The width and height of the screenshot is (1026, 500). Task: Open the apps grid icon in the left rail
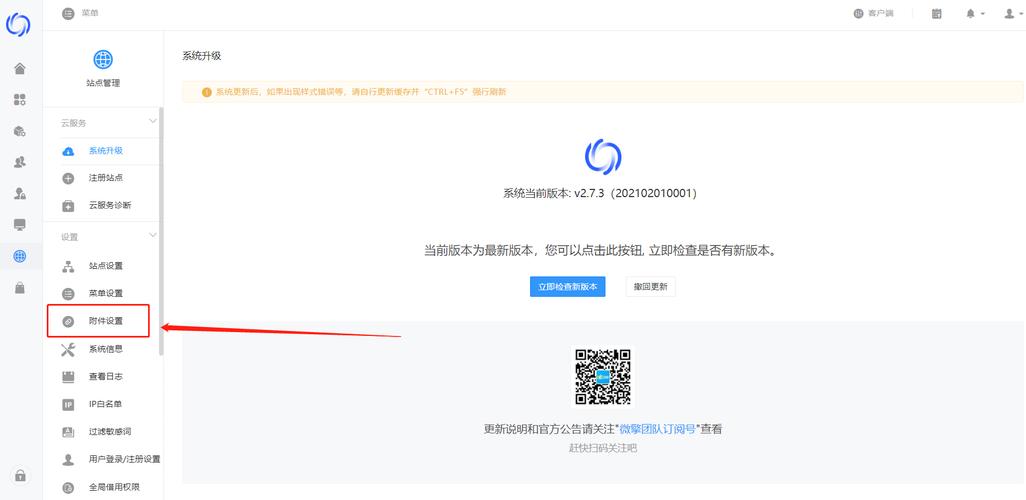tap(20, 99)
